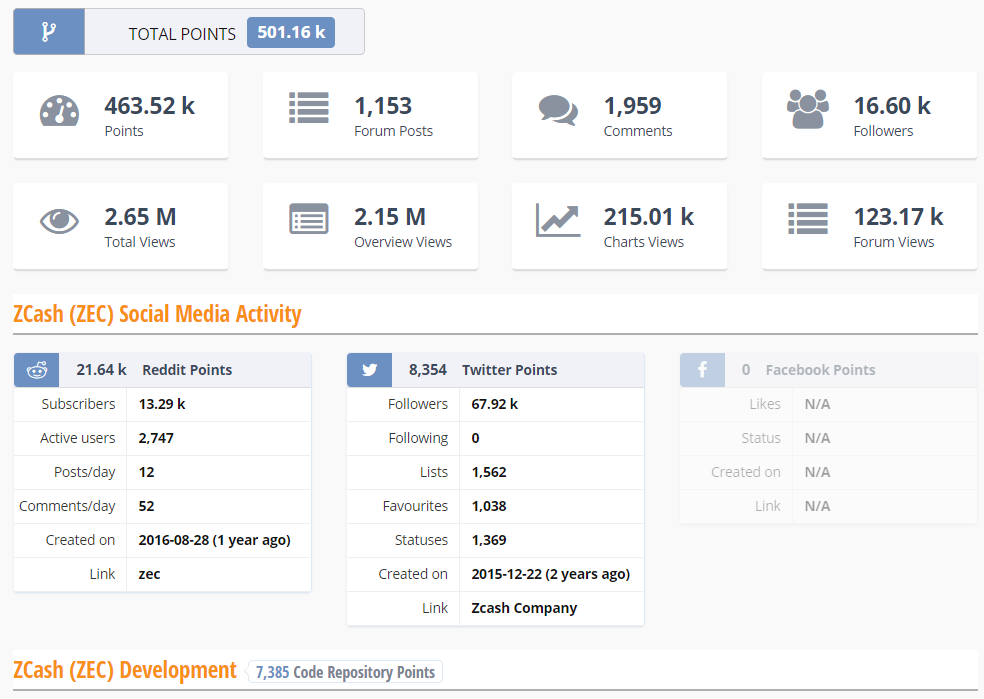Click the speedometer icon next to Points
984x699 pixels.
60,111
